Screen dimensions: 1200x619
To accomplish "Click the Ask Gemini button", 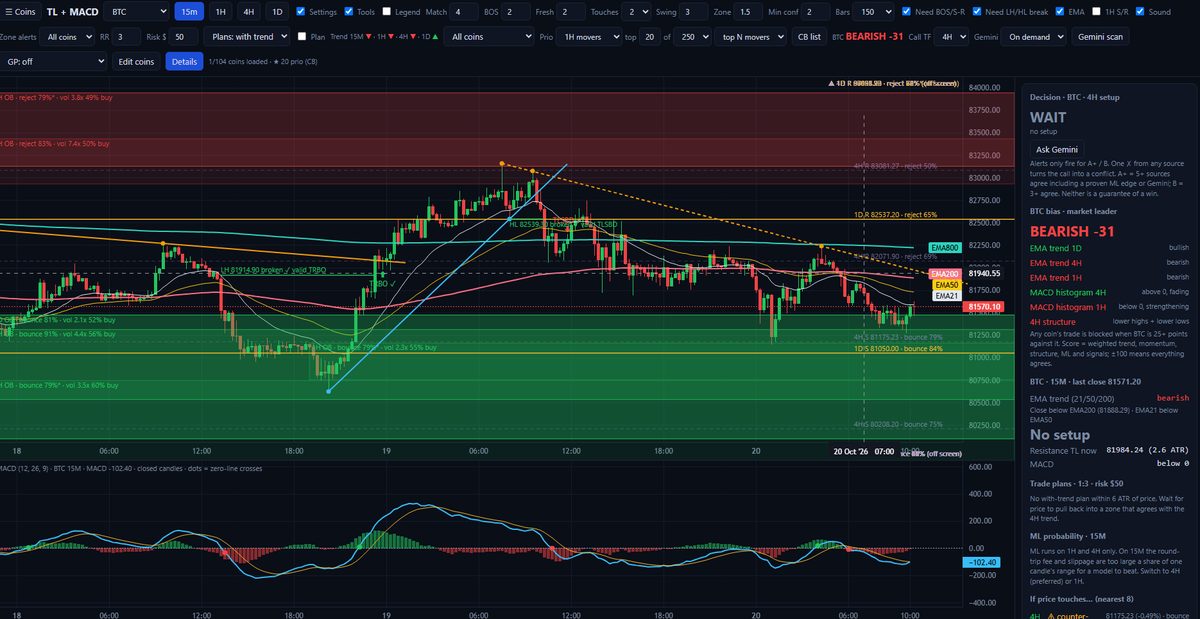I will point(1057,149).
